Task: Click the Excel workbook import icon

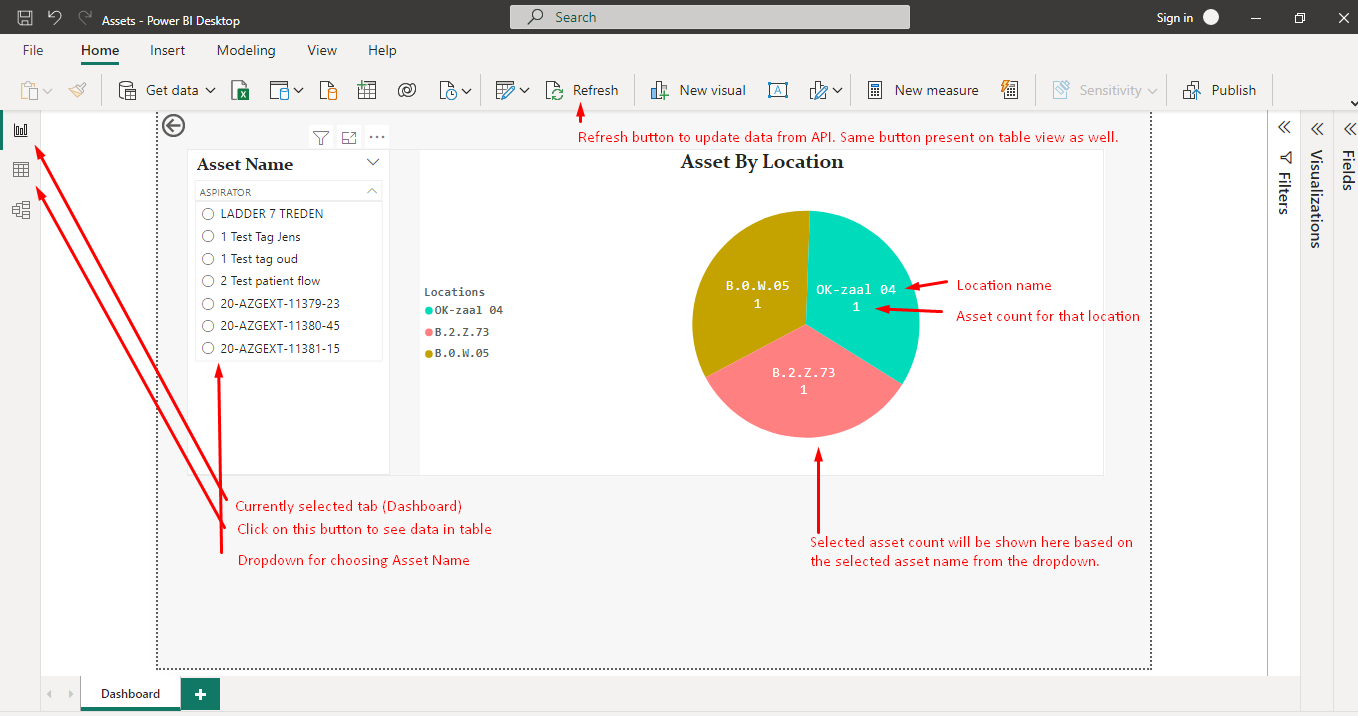Action: 240,91
